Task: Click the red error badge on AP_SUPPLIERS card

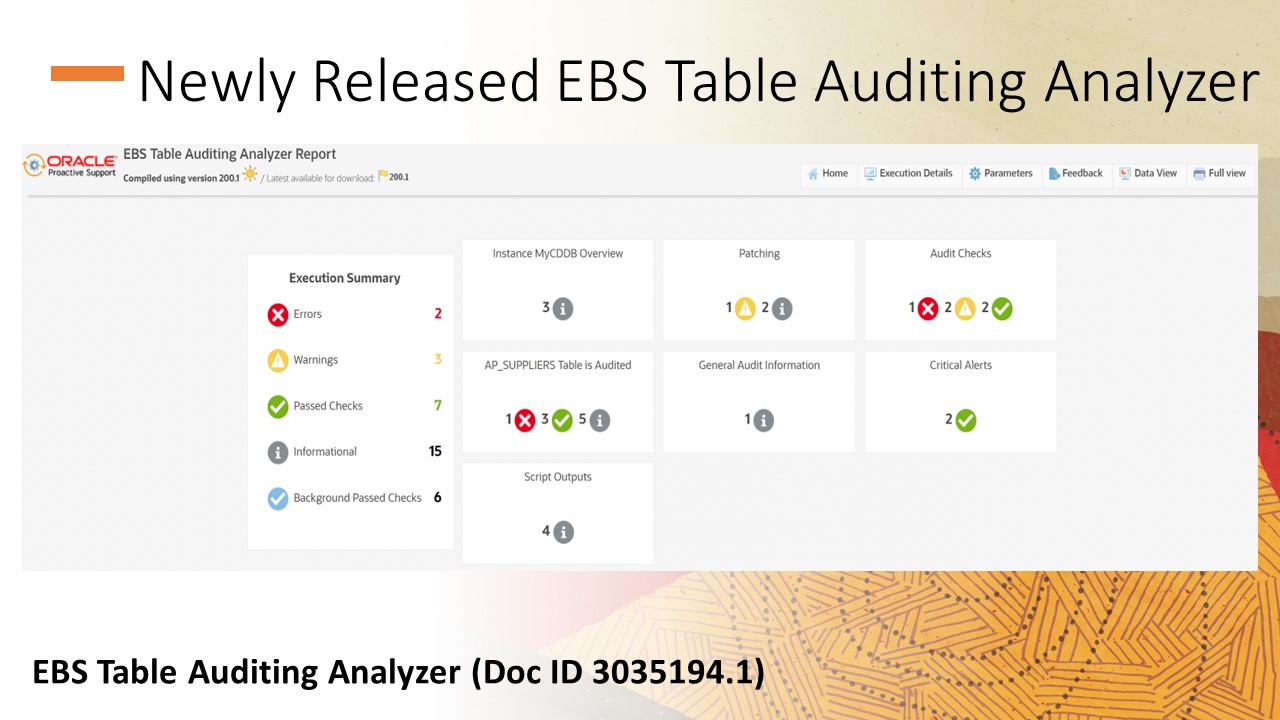Action: point(524,419)
